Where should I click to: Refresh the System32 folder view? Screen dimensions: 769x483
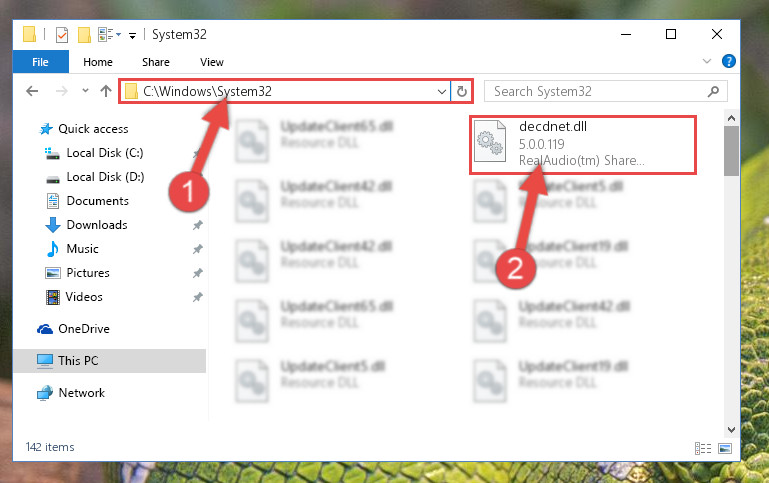461,91
